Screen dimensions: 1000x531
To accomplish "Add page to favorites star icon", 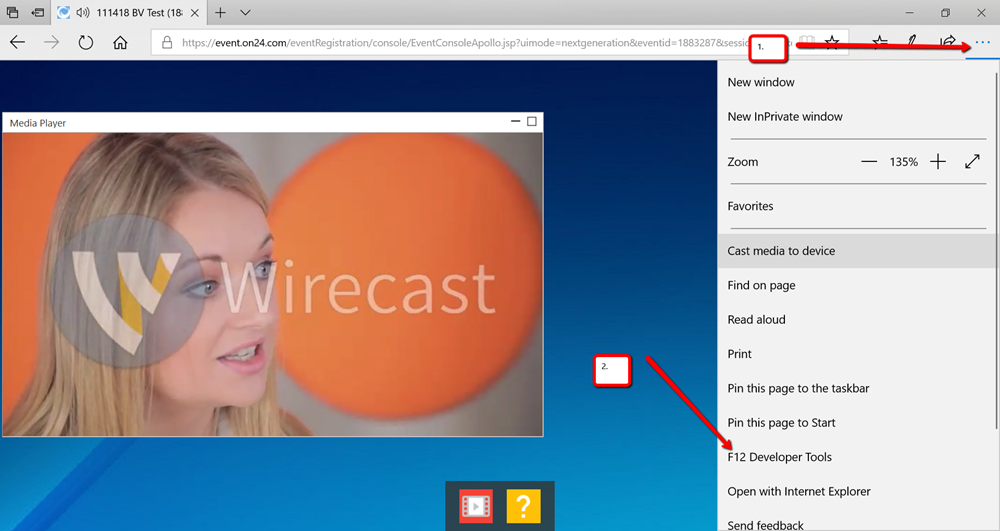I will pyautogui.click(x=832, y=43).
